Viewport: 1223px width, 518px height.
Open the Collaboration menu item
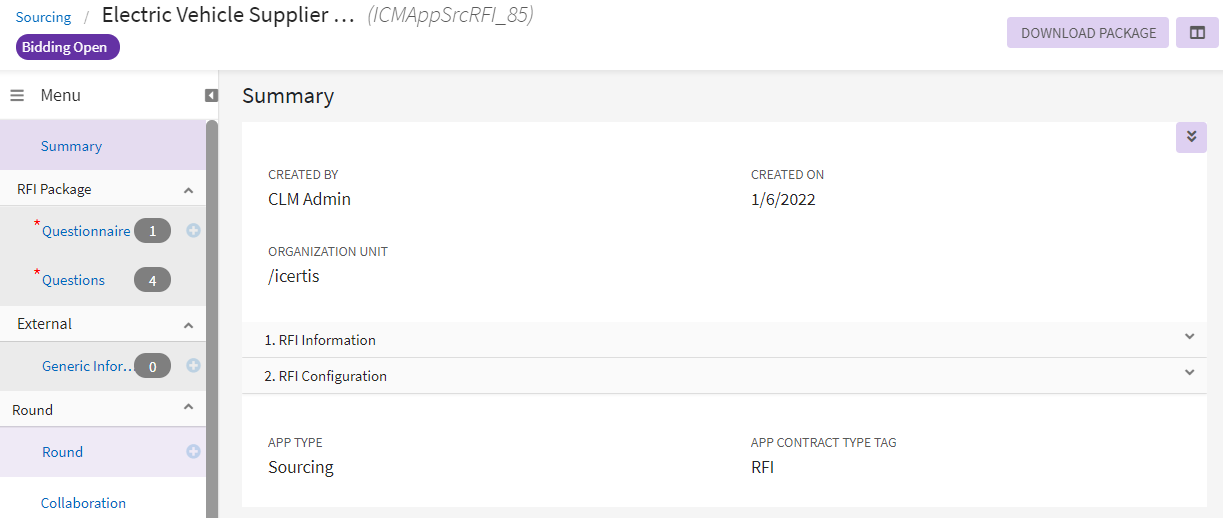(x=83, y=503)
